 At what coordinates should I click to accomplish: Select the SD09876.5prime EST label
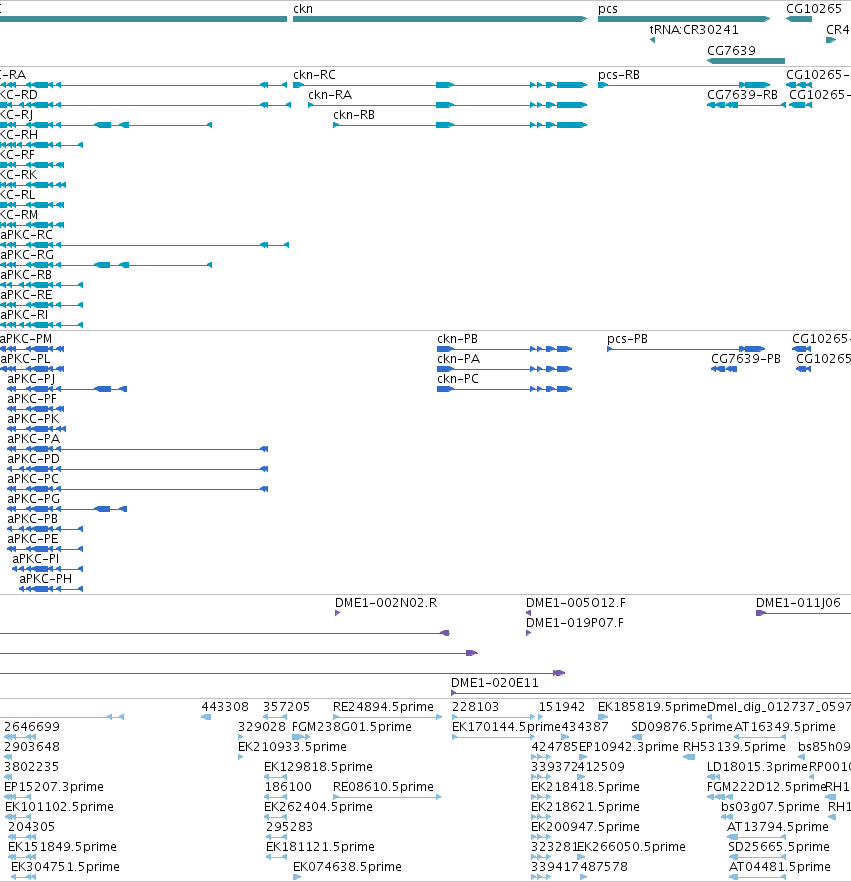click(x=682, y=727)
